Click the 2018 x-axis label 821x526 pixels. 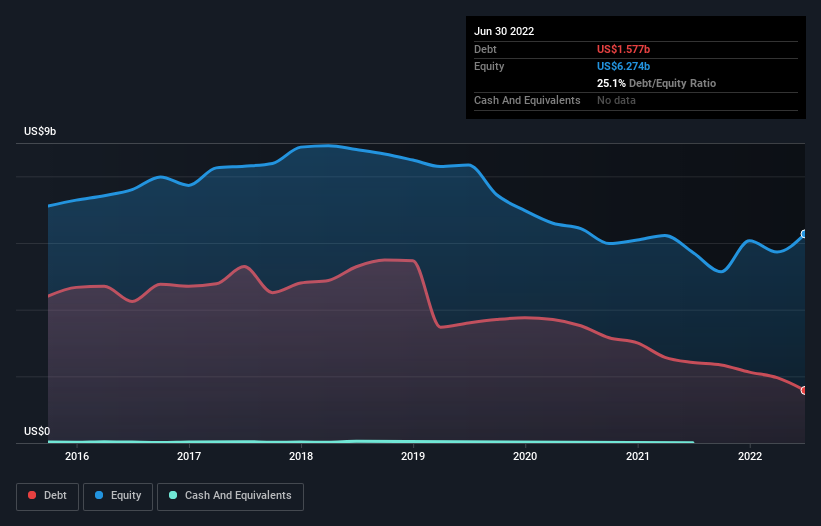point(301,456)
